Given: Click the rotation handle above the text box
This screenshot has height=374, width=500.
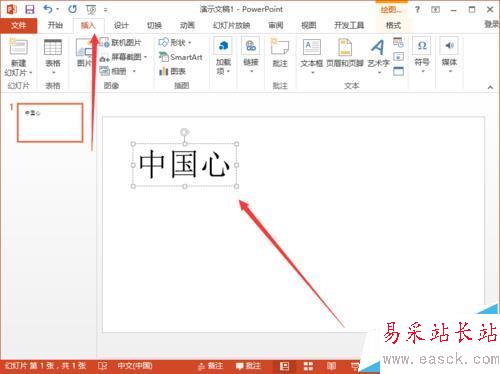Looking at the screenshot, I should click(184, 132).
